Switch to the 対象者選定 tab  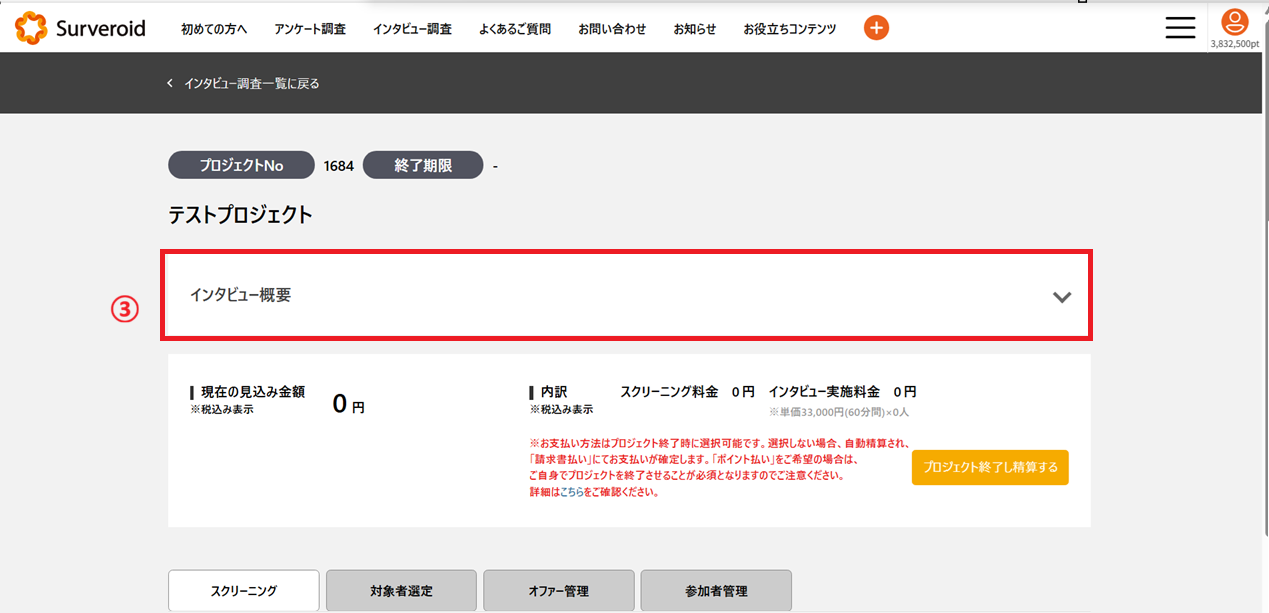(401, 591)
